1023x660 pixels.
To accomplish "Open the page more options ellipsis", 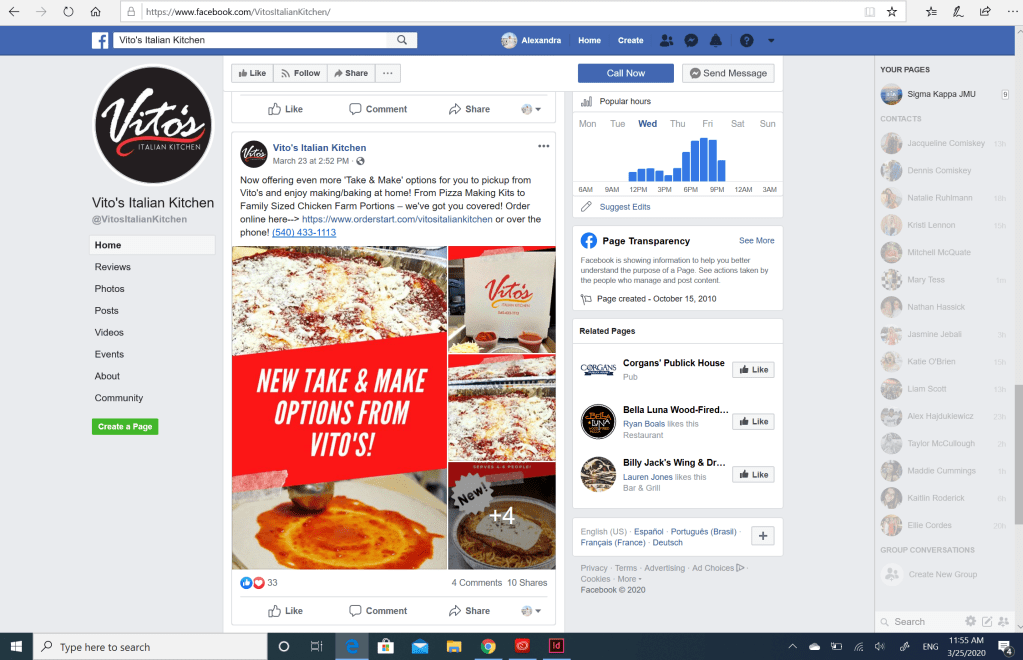I will 388,73.
